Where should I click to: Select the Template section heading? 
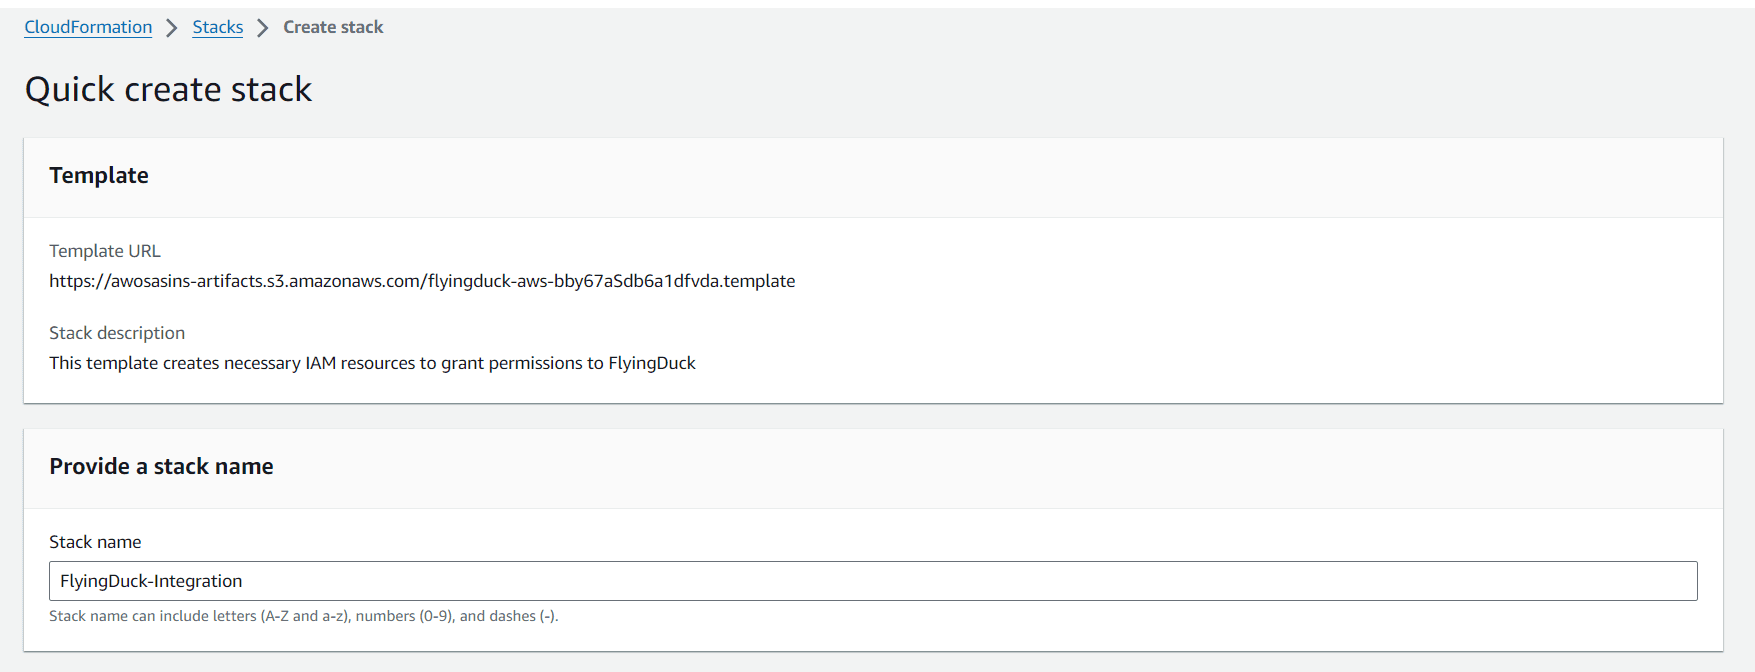click(x=99, y=175)
